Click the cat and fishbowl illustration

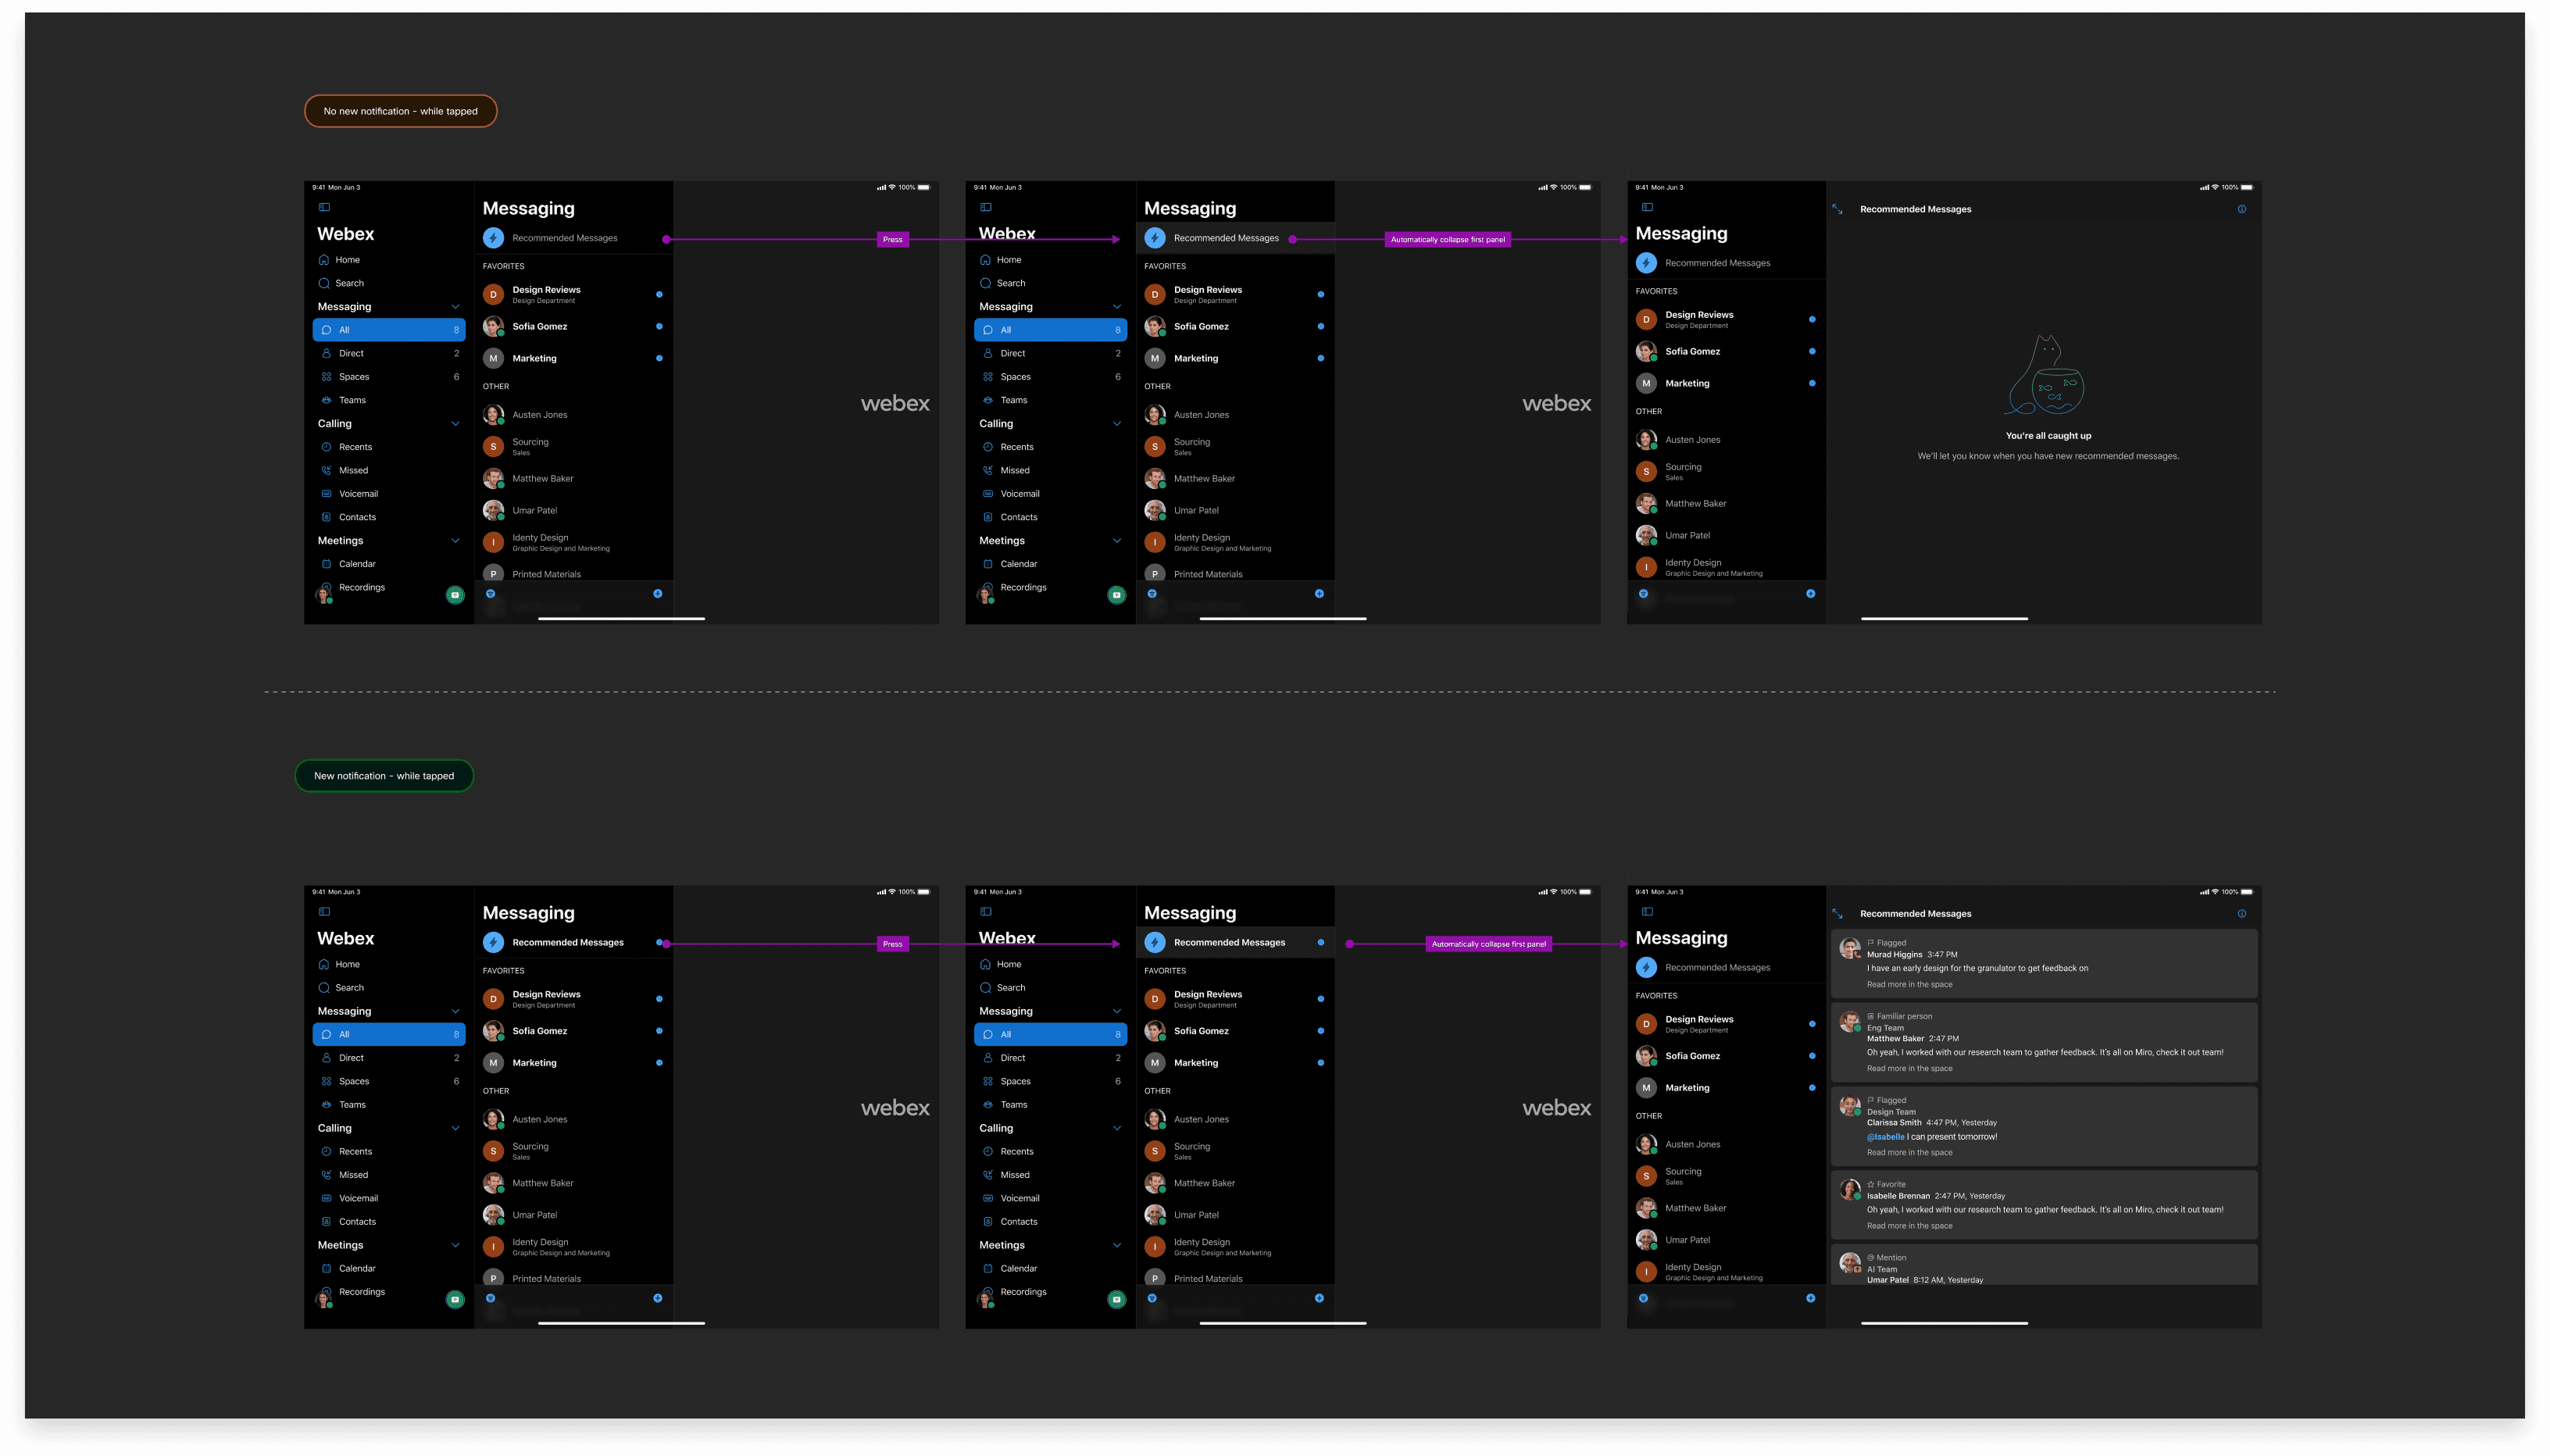2047,376
